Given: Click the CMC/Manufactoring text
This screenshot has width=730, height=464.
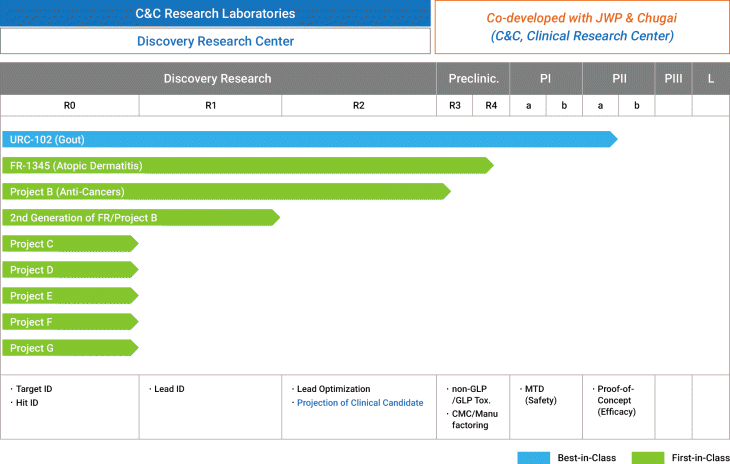Looking at the screenshot, I should pyautogui.click(x=474, y=419).
